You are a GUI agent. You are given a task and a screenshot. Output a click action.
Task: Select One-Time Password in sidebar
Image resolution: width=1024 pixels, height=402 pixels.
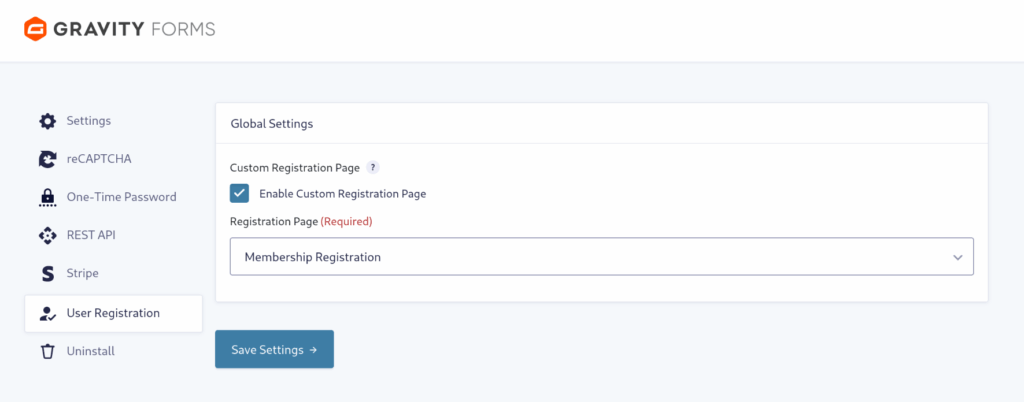point(121,197)
